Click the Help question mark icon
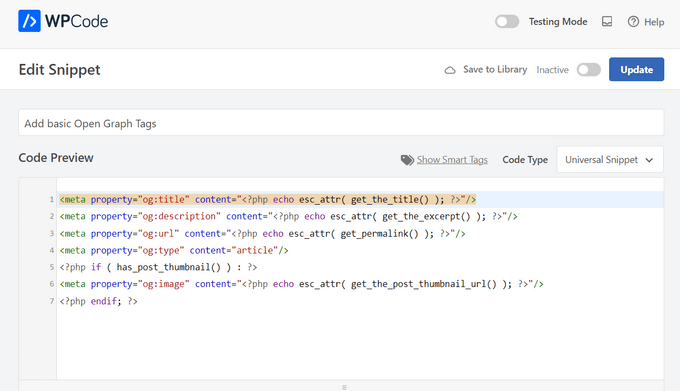The width and height of the screenshot is (680, 391). pyautogui.click(x=633, y=21)
